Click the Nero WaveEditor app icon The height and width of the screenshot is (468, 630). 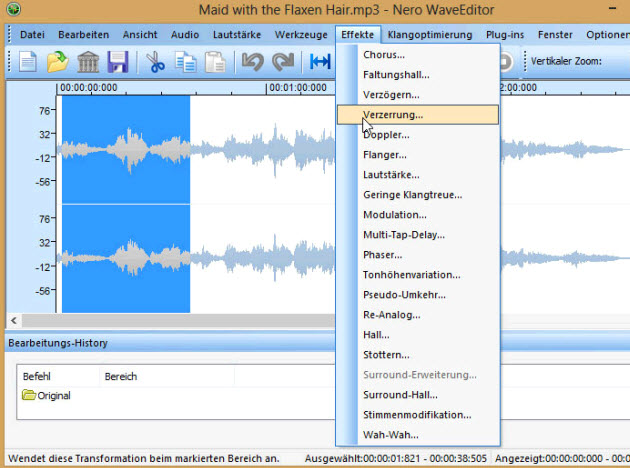14,9
